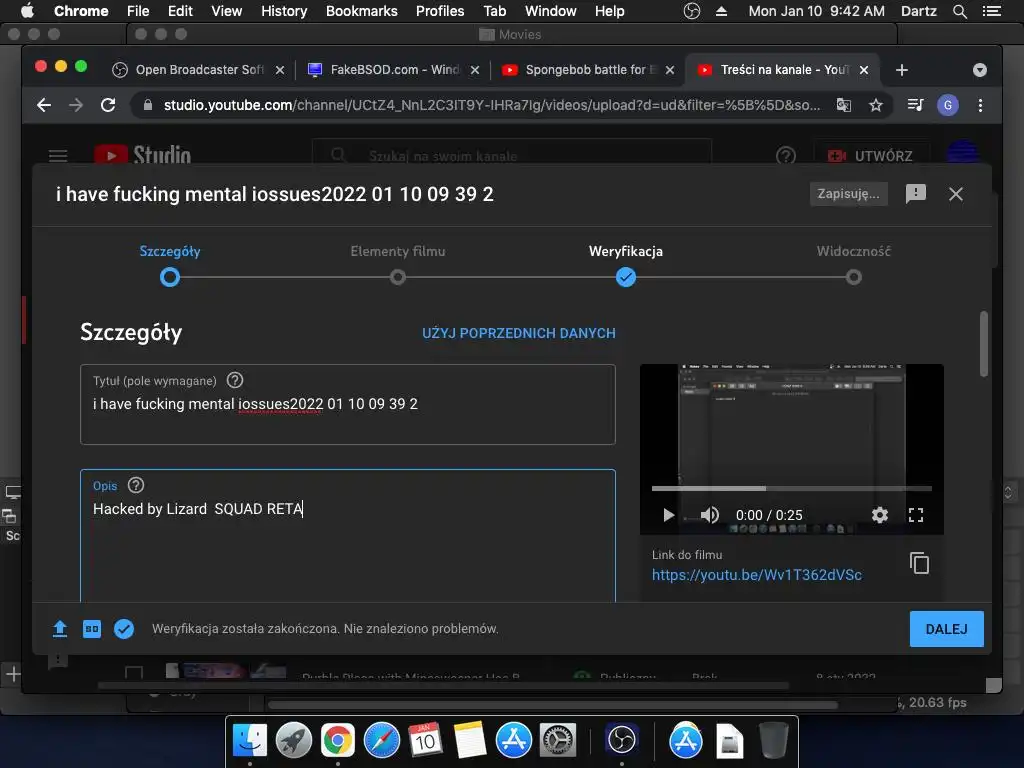Image resolution: width=1024 pixels, height=768 pixels.
Task: Click the Opis help question mark
Action: (x=136, y=485)
